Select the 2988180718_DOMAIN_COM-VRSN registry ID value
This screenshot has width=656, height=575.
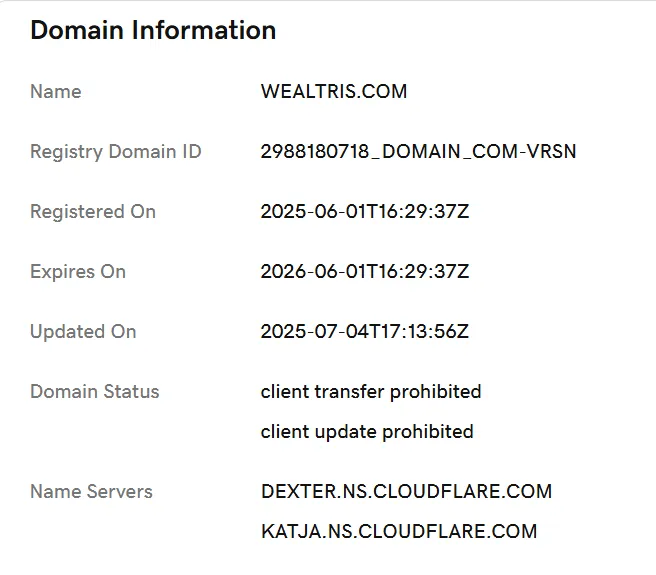pos(418,152)
